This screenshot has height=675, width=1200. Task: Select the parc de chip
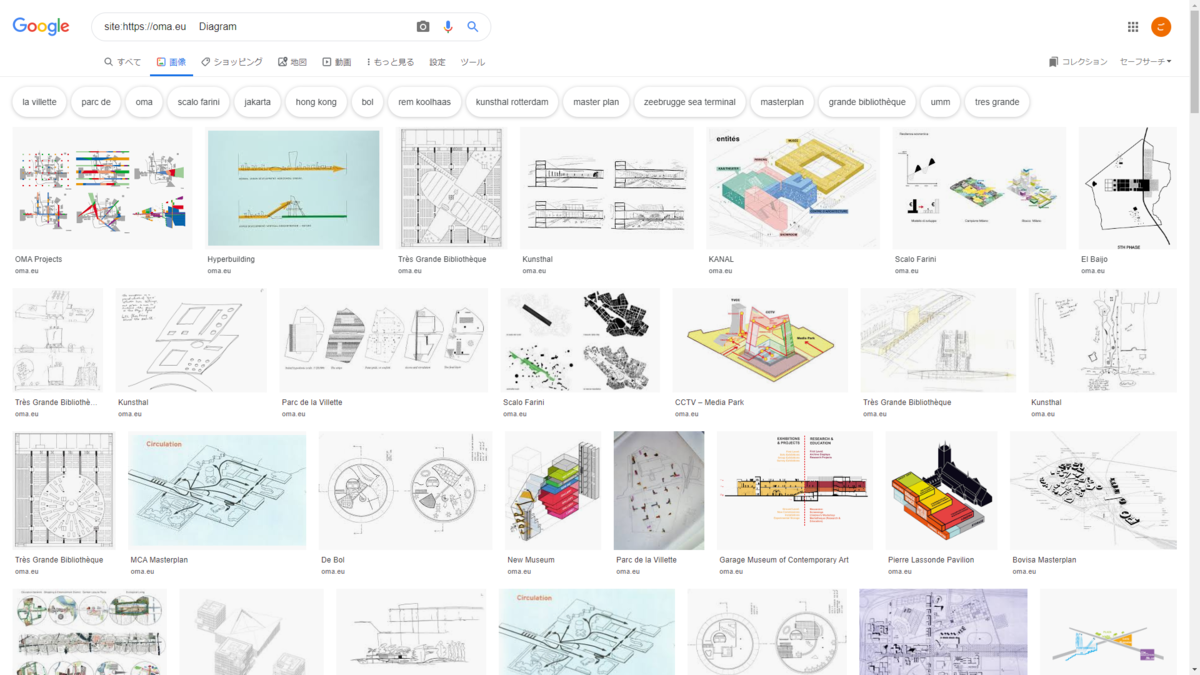[x=96, y=102]
